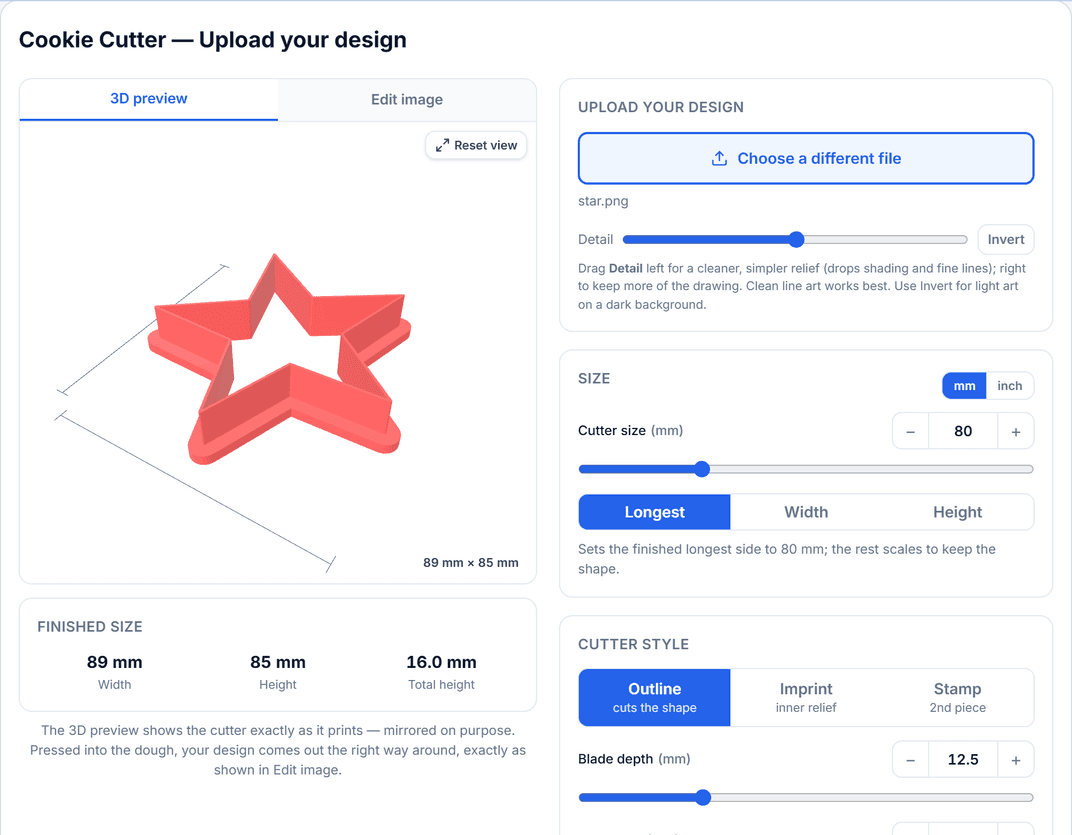The image size is (1072, 835).
Task: Decrease cutter size with the minus button
Action: tap(911, 432)
